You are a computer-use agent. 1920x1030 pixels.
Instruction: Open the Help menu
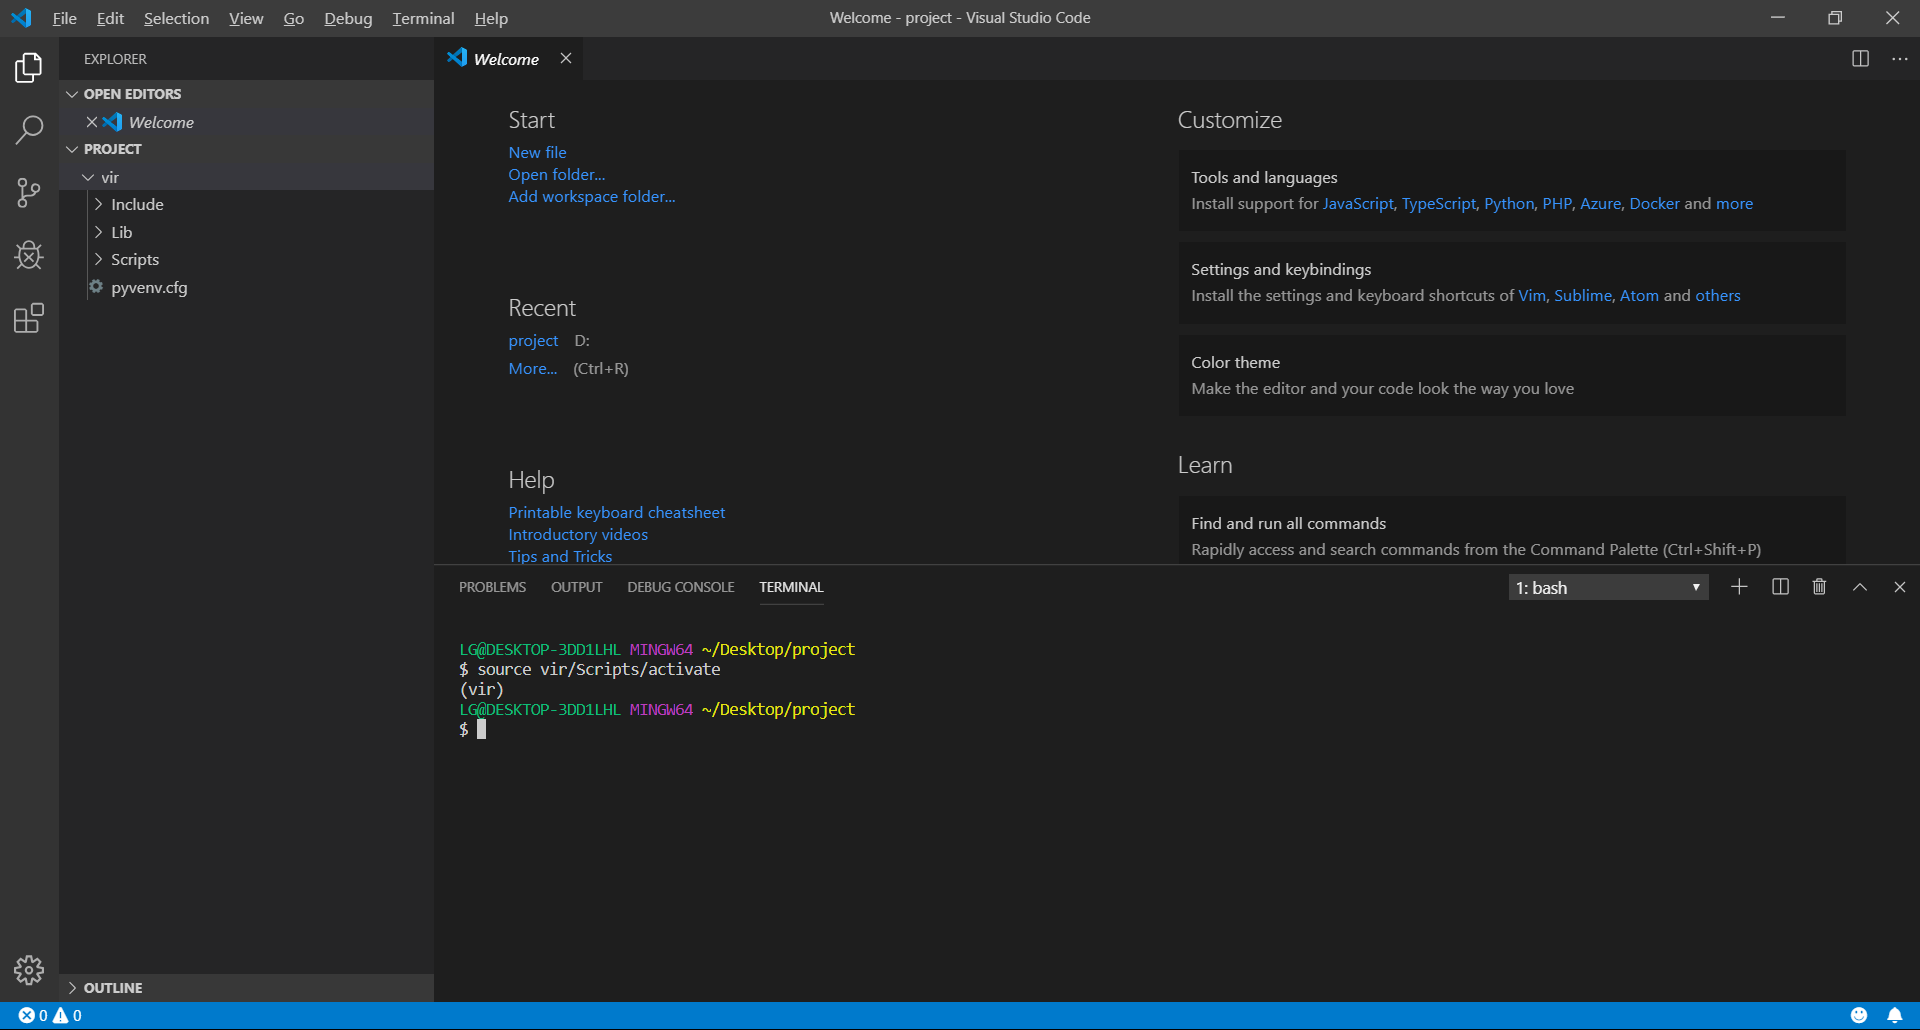[x=491, y=18]
